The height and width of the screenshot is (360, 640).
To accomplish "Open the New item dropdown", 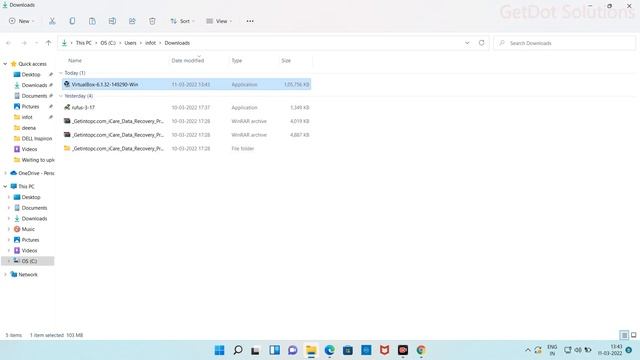I will (x=22, y=21).
